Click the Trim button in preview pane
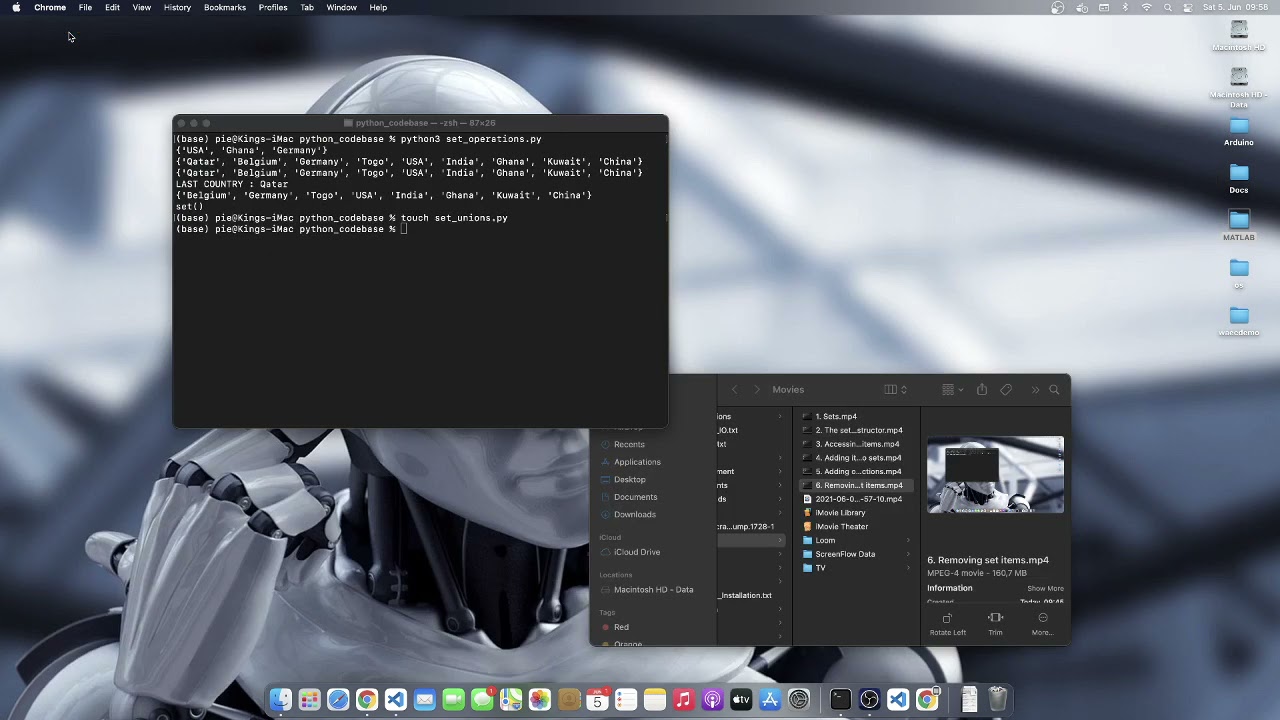The image size is (1280, 720). tap(995, 623)
